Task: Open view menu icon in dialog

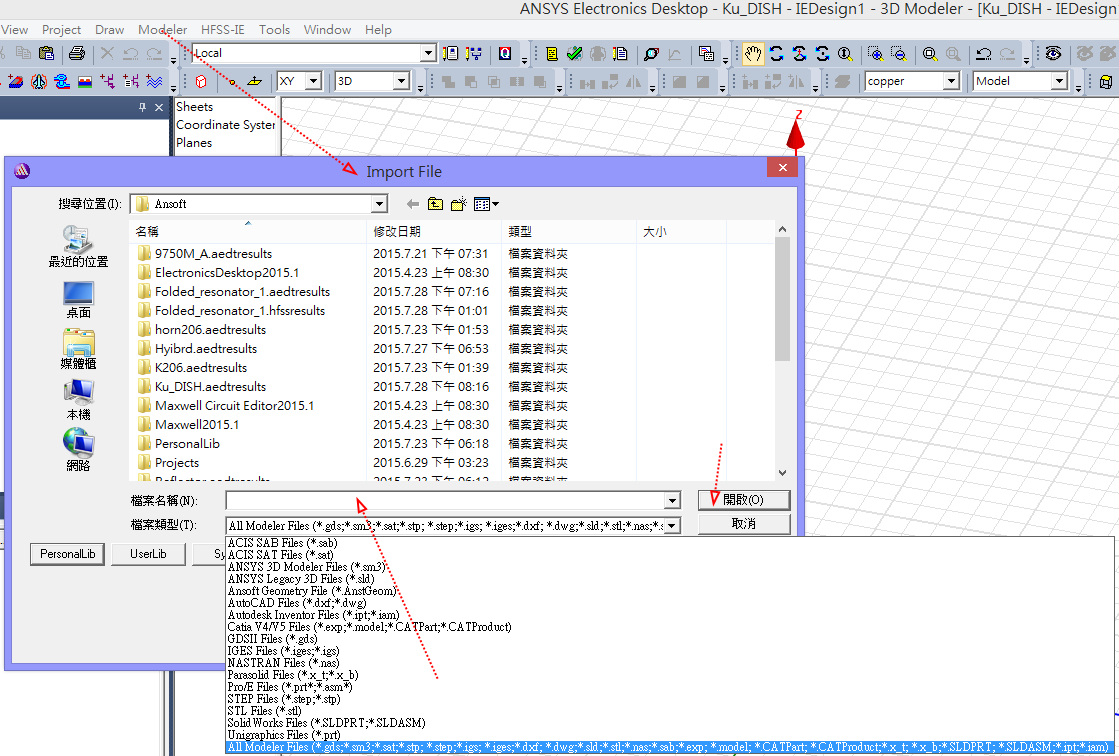Action: [x=486, y=204]
